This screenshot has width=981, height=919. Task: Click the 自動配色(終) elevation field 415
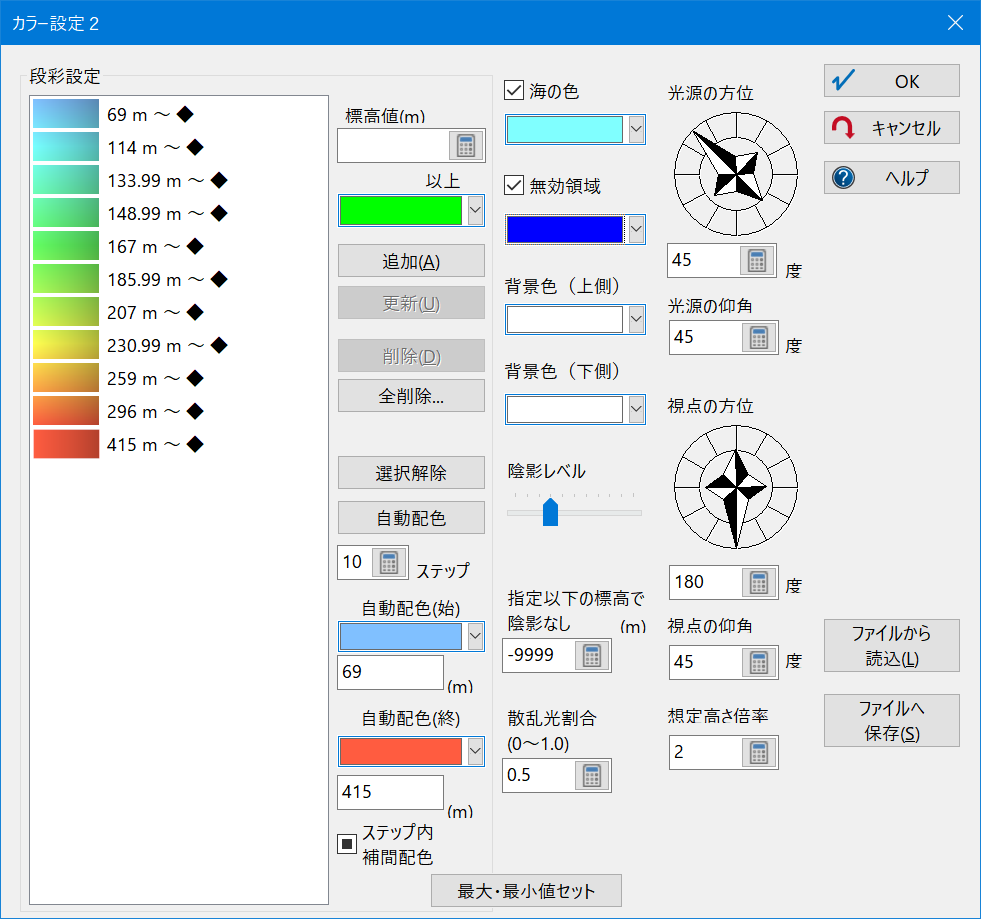tap(390, 793)
